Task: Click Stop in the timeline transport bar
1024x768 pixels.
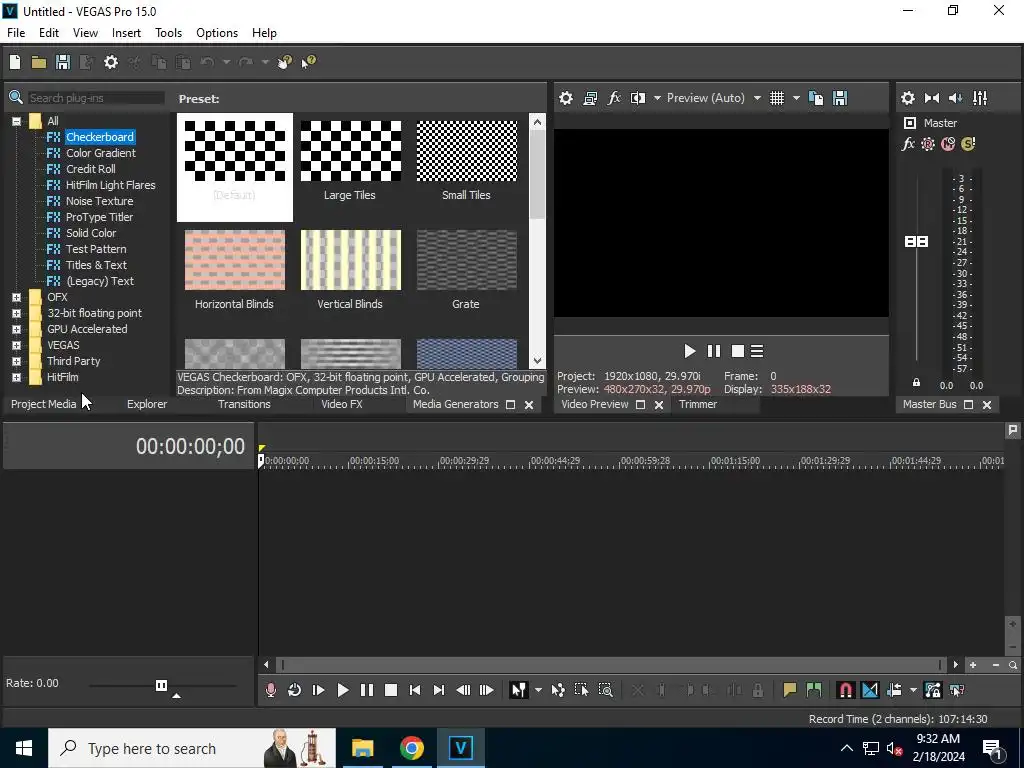Action: (391, 690)
